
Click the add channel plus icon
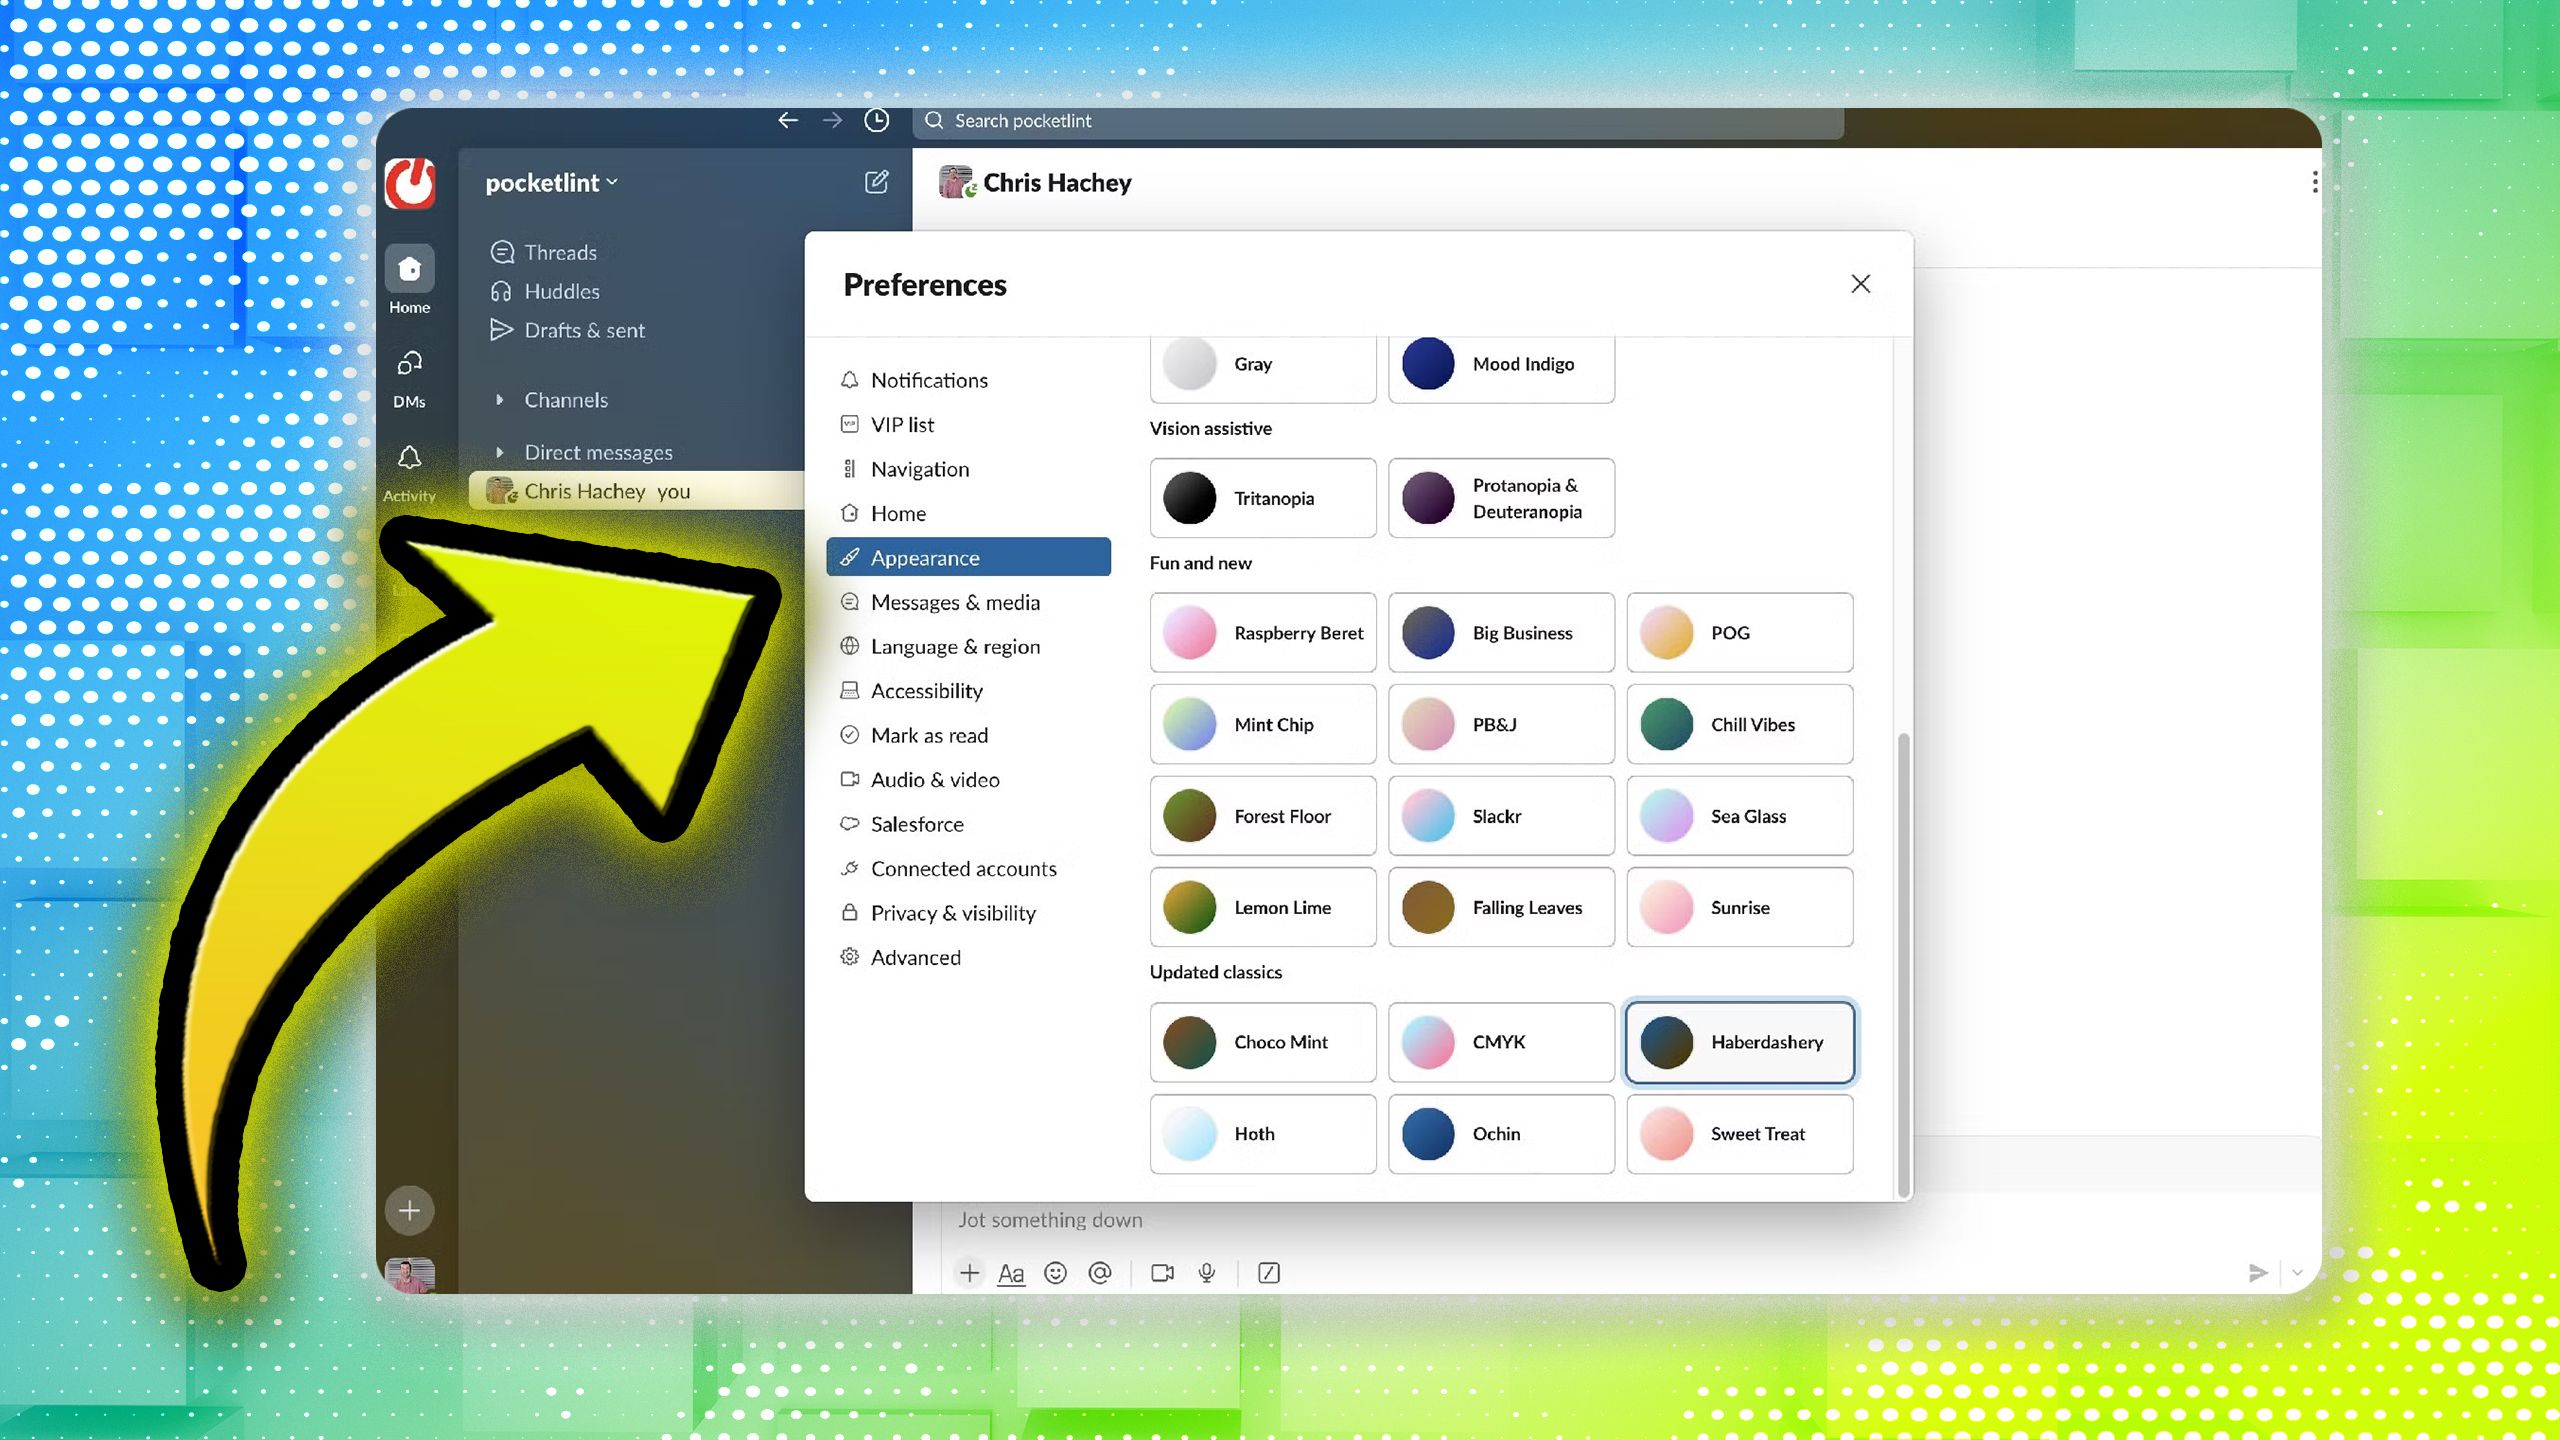[x=408, y=1210]
